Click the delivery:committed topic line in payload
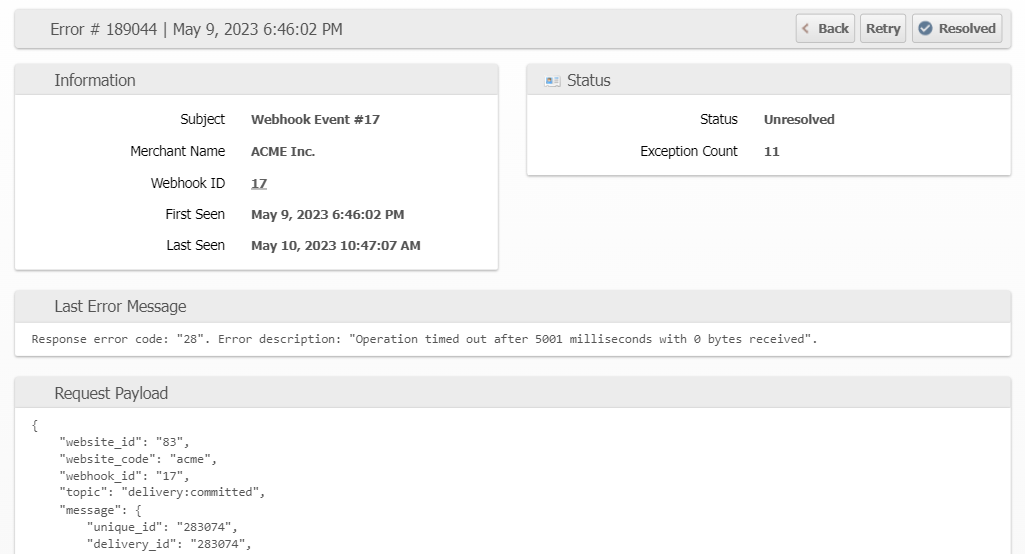1025x554 pixels. click(162, 492)
